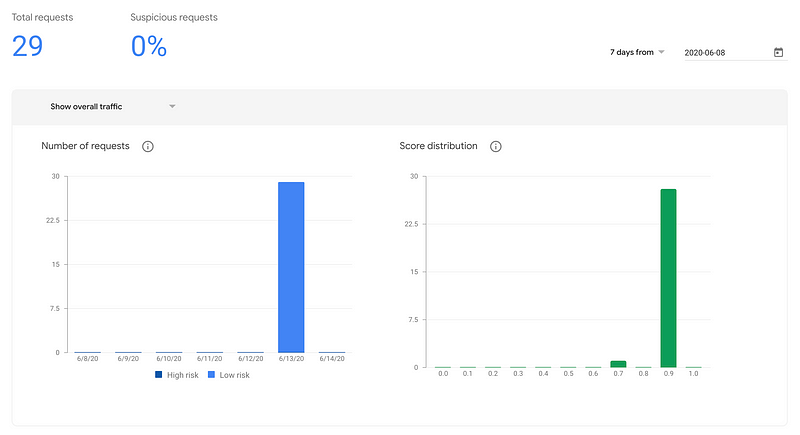
Task: Click the 6/14/20 axis date label
Action: point(332,359)
